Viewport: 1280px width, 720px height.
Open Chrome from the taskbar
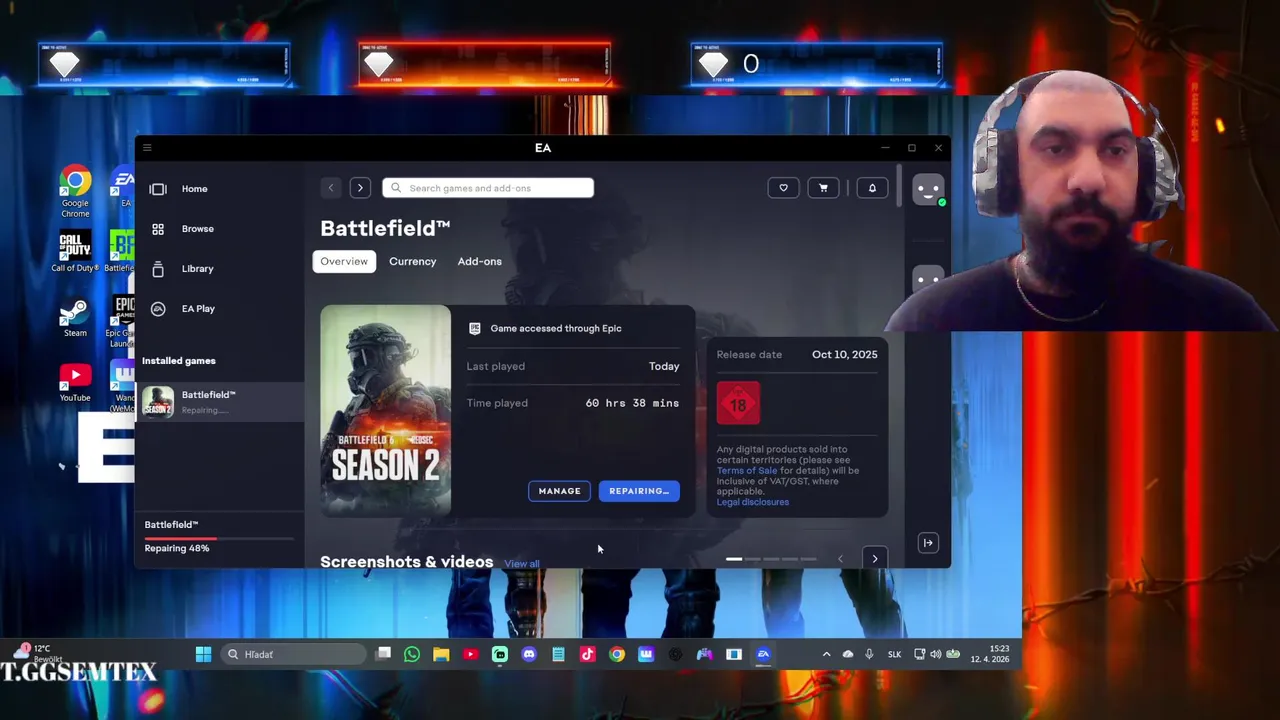click(x=617, y=654)
